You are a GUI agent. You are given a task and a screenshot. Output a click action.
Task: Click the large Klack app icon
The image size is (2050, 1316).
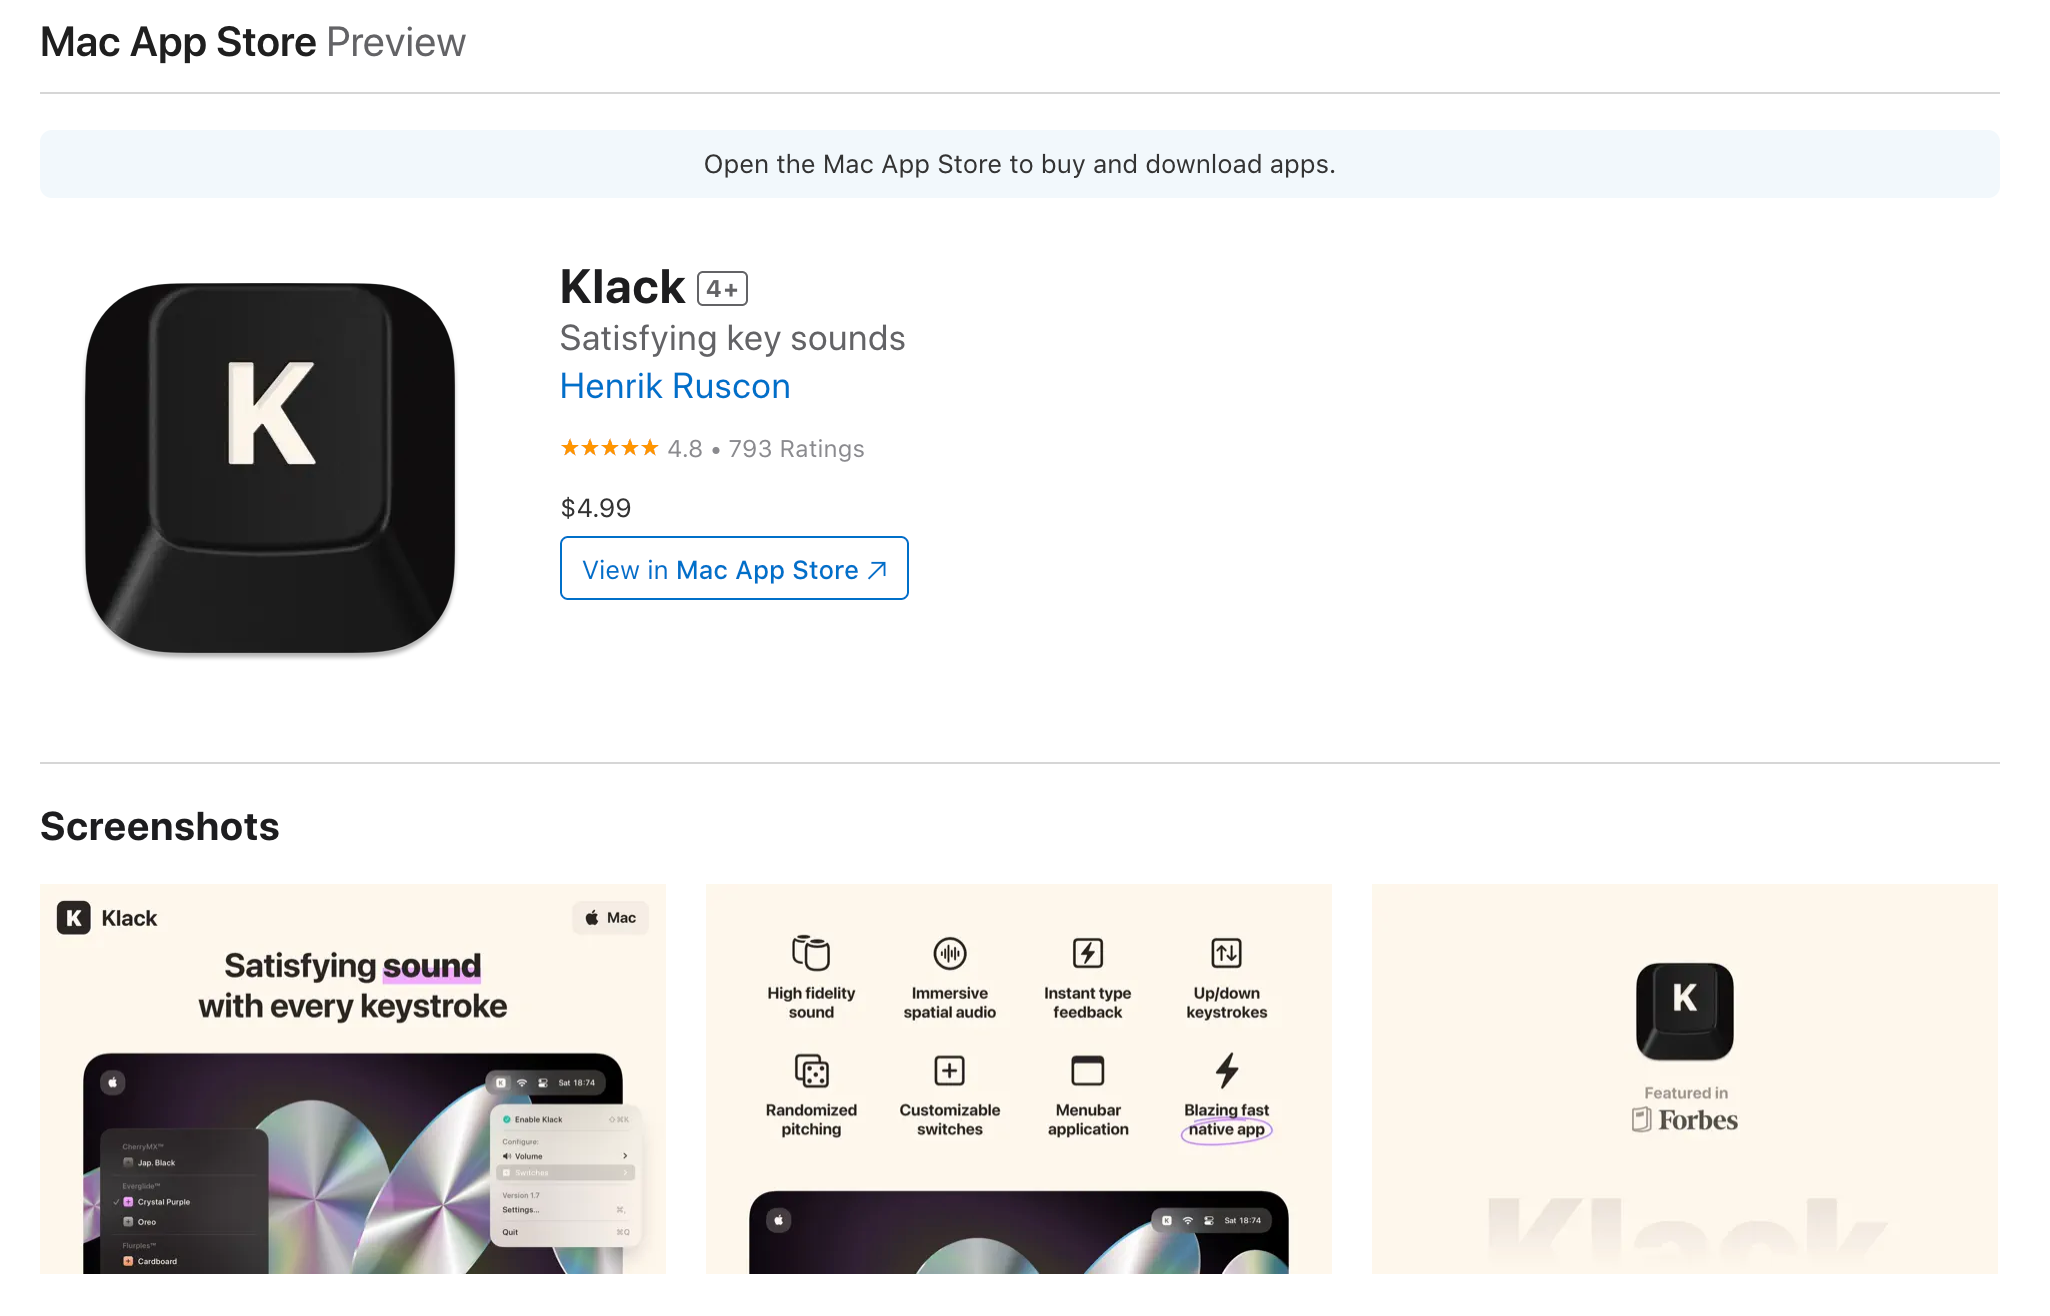click(270, 468)
